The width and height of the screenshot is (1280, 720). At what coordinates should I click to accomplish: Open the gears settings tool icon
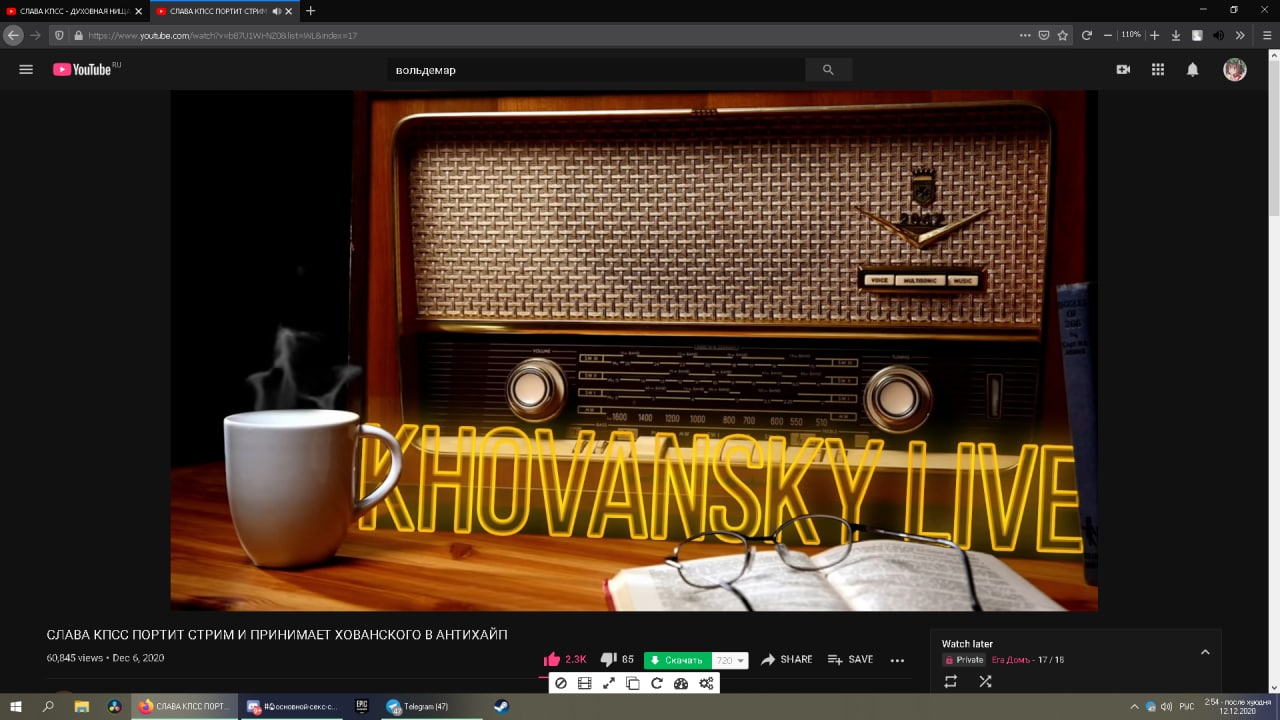click(x=706, y=683)
